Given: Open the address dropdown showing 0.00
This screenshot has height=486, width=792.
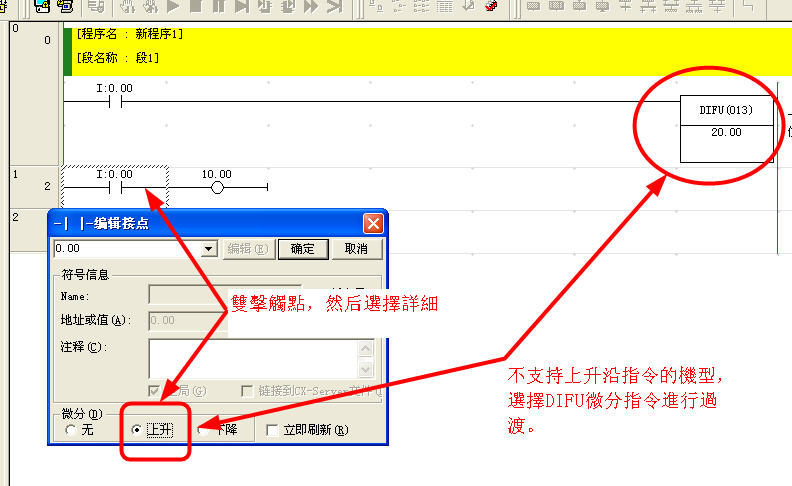Looking at the screenshot, I should pos(209,249).
